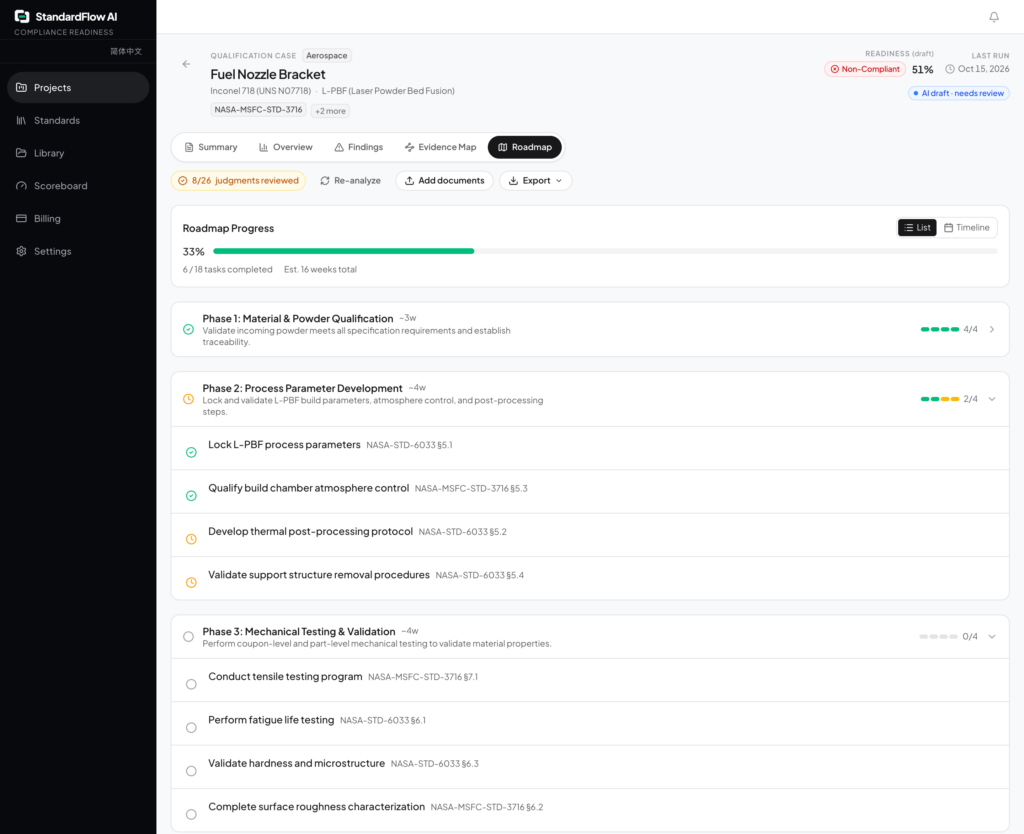Click the last run clock icon
Image resolution: width=1024 pixels, height=834 pixels.
(950, 69)
